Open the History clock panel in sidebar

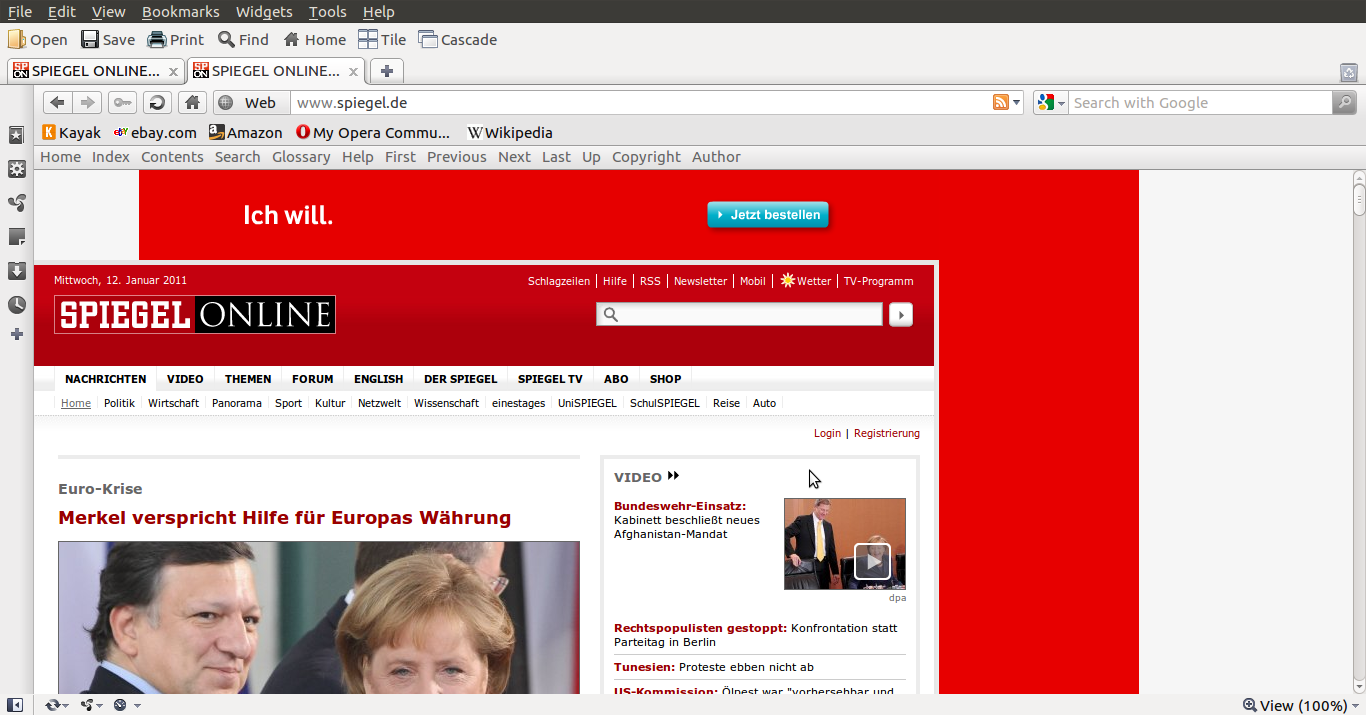click(16, 305)
